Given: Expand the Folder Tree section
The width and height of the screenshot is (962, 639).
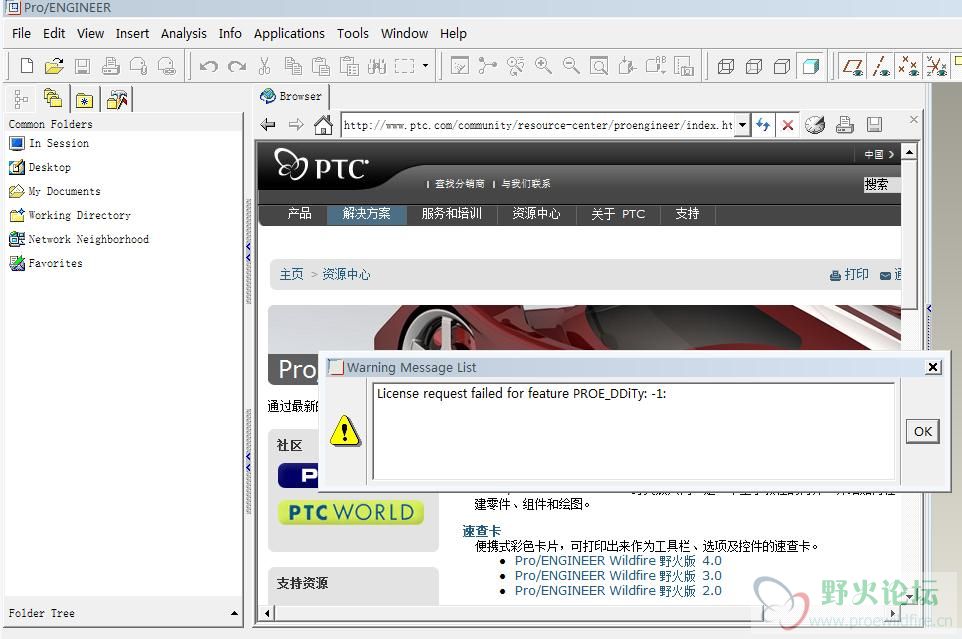Looking at the screenshot, I should tap(234, 613).
